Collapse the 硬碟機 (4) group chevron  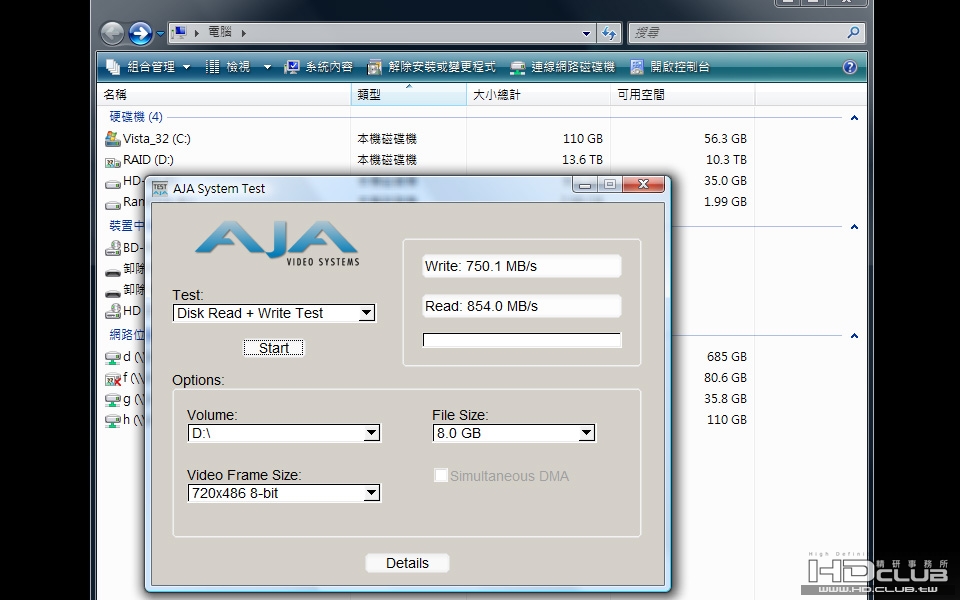(x=854, y=118)
